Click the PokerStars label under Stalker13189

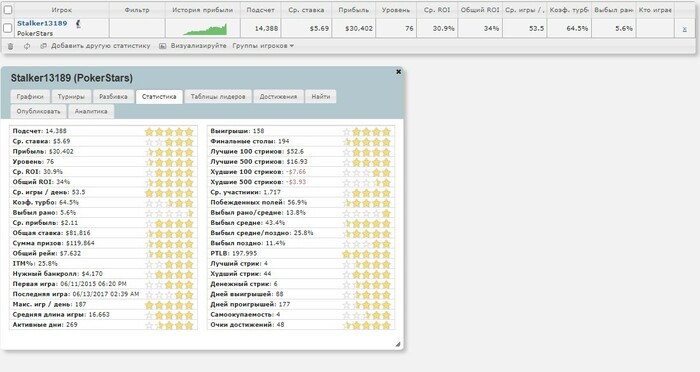click(x=35, y=33)
